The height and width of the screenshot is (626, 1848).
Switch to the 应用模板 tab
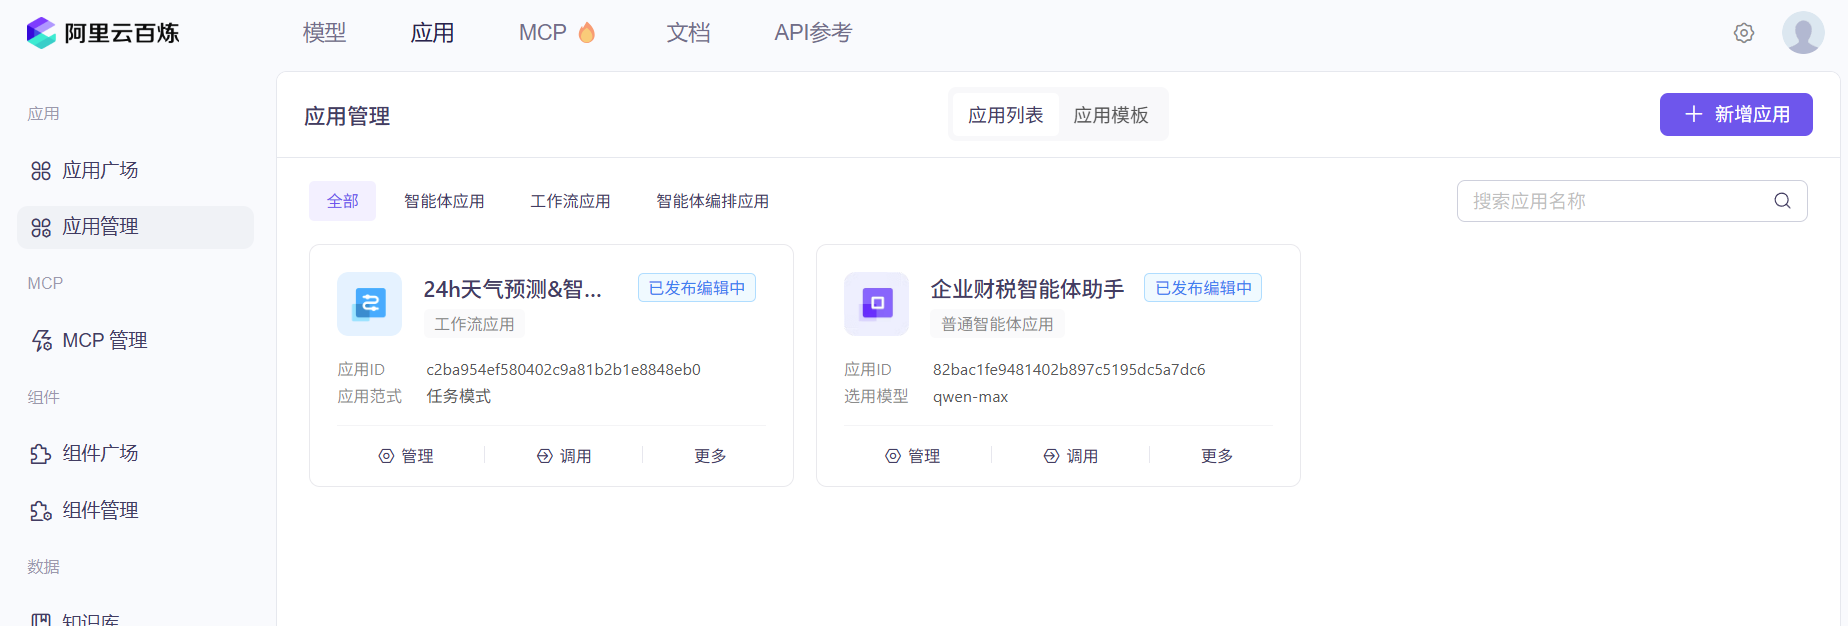point(1111,115)
